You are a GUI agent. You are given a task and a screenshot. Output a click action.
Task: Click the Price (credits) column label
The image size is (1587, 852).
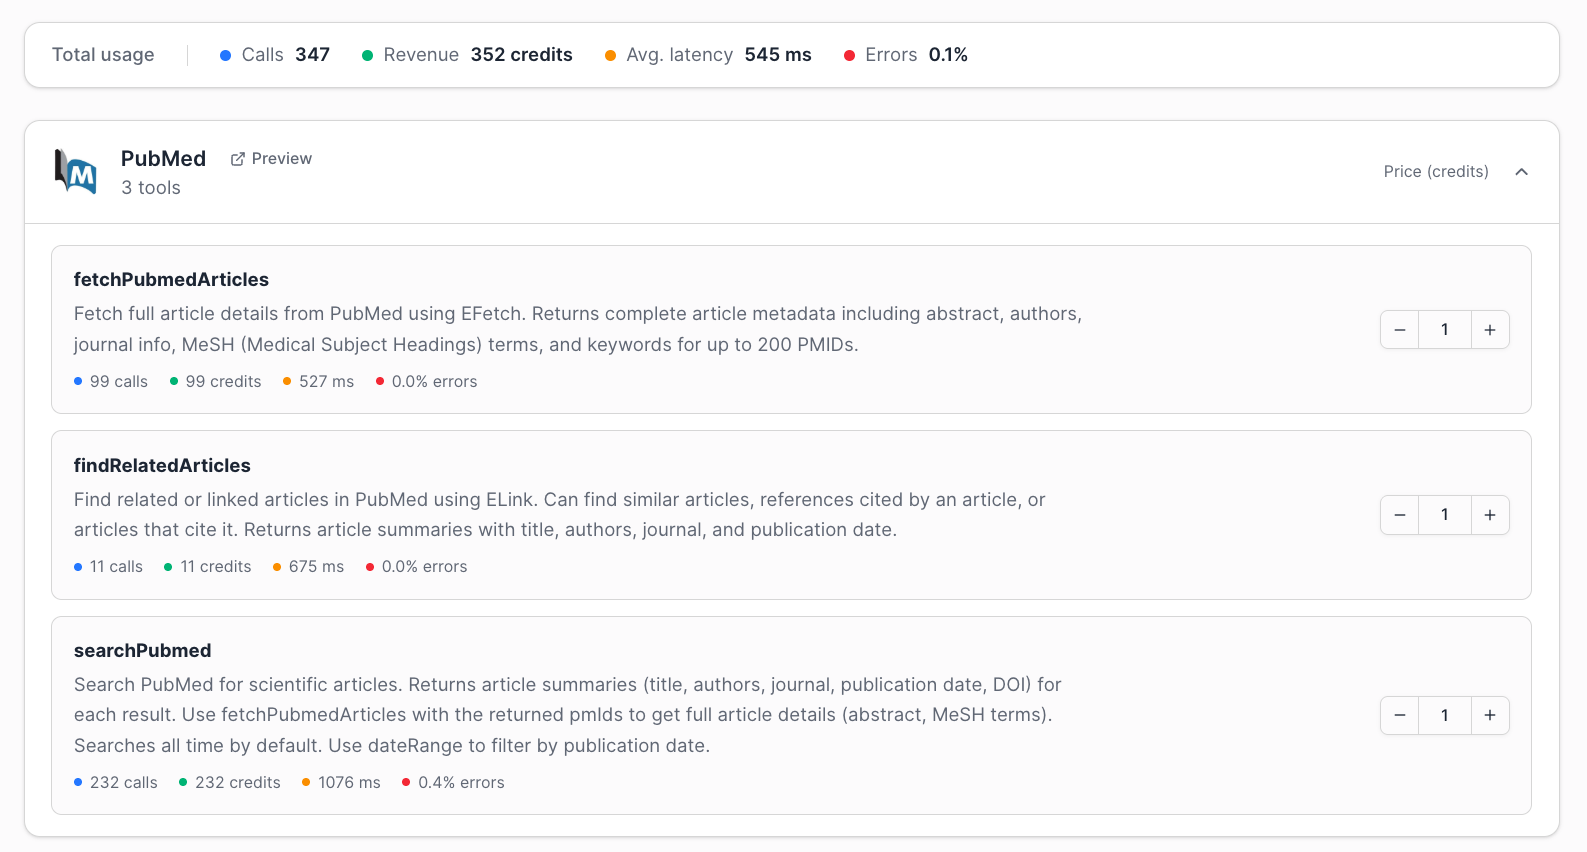(x=1435, y=172)
